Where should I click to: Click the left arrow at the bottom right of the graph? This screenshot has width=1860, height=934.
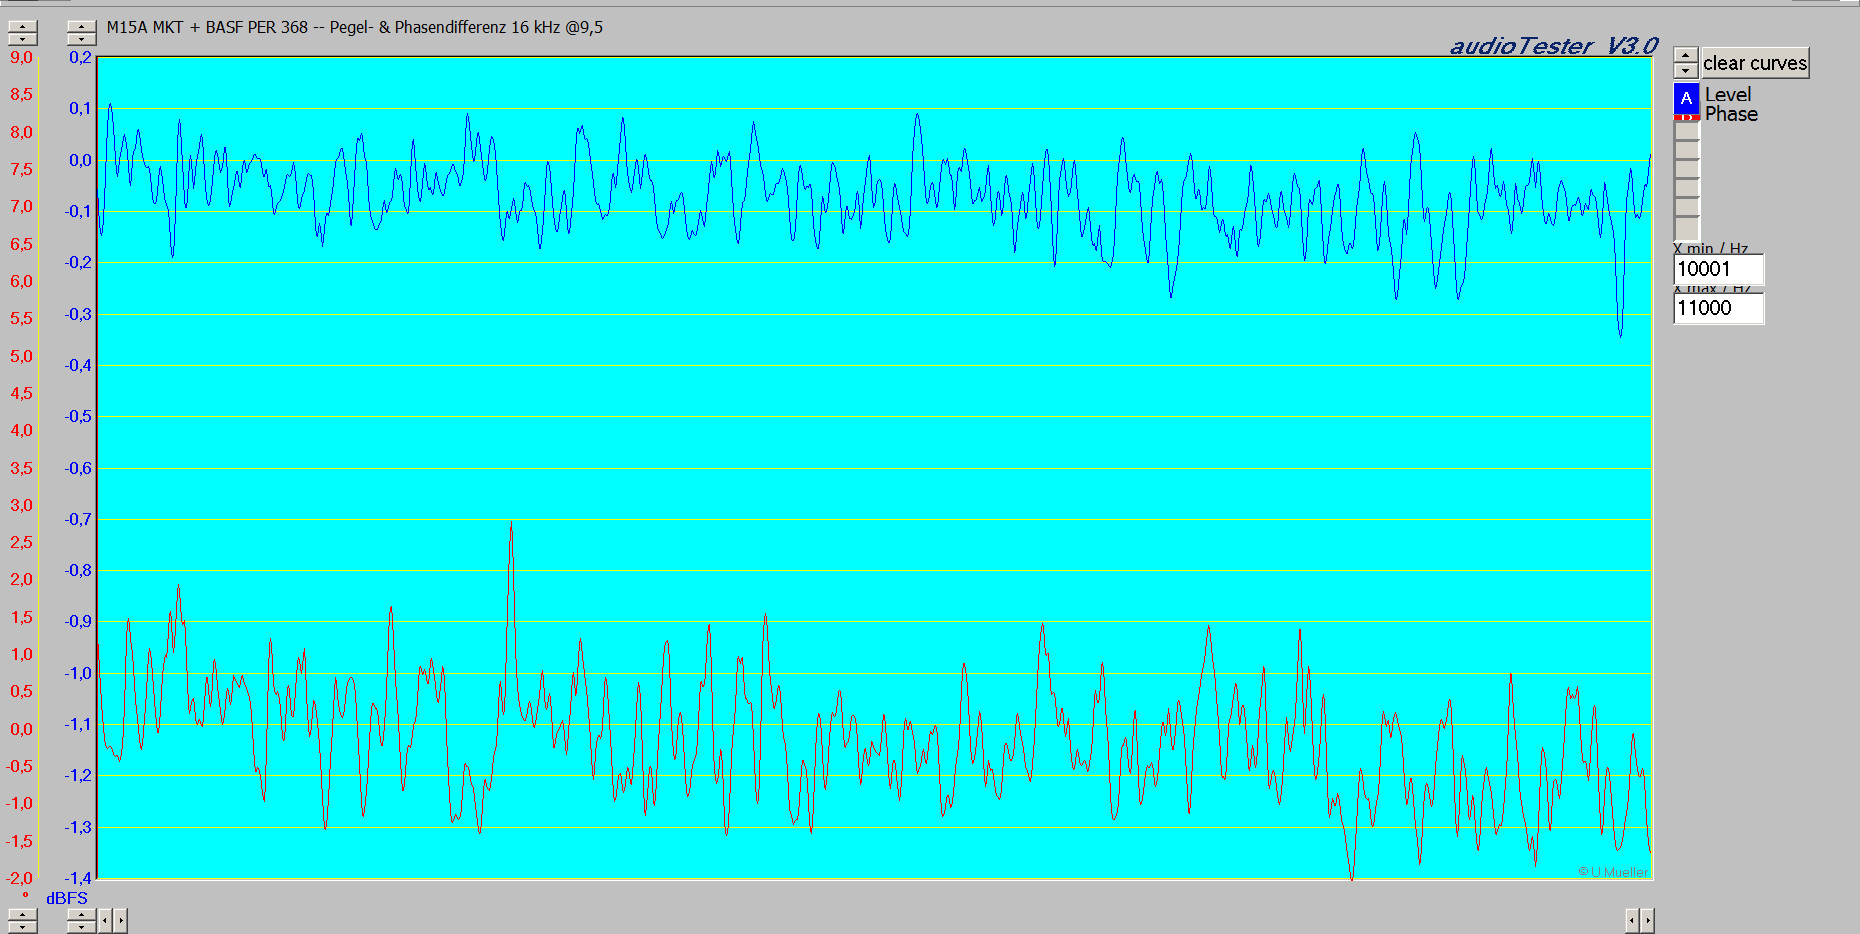[1631, 920]
